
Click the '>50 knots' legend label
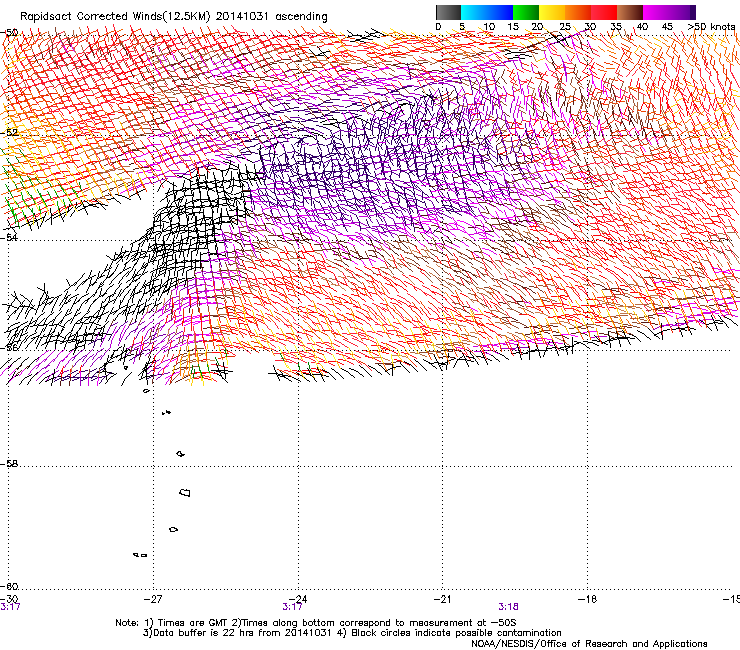711,26
